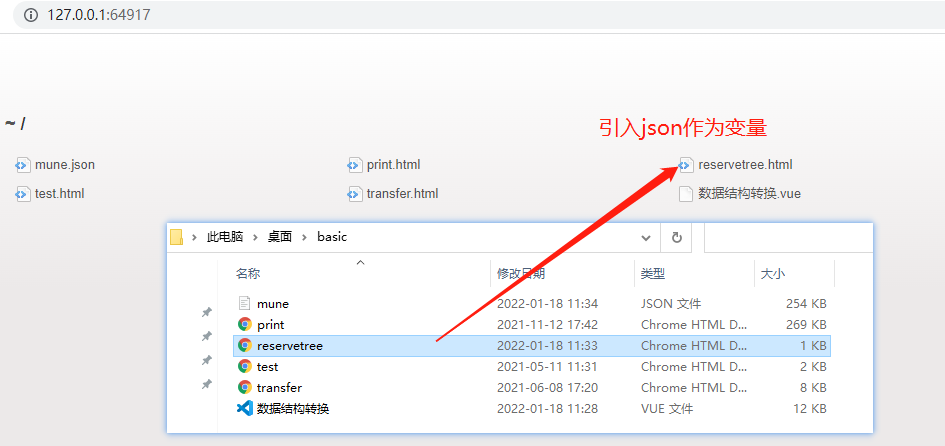Expand the chevron before 此电脑 breadcrumb
Screen dimensions: 945x446
tap(194, 237)
